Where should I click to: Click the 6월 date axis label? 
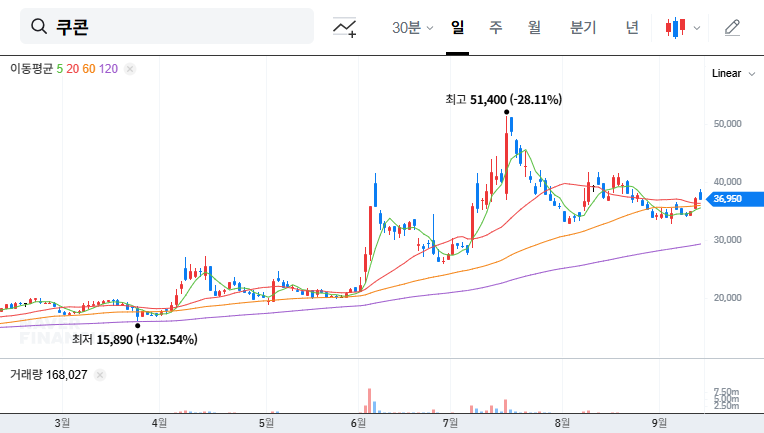358,423
